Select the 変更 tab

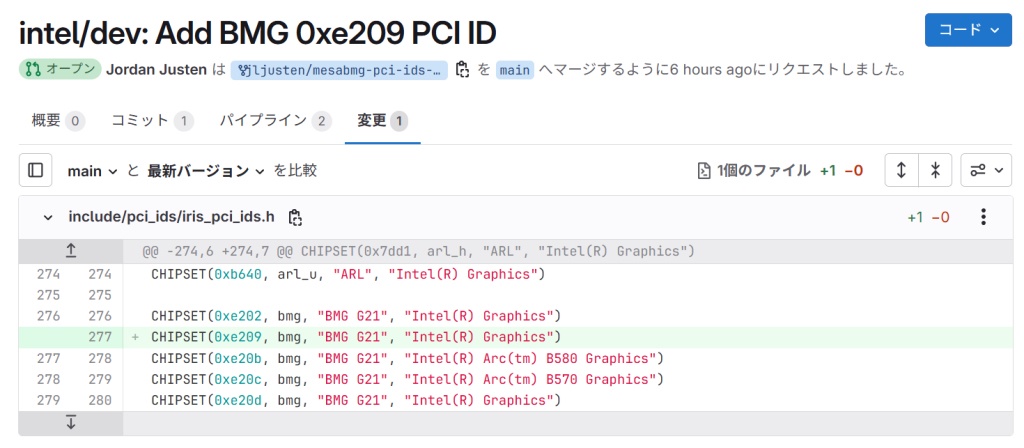383,121
